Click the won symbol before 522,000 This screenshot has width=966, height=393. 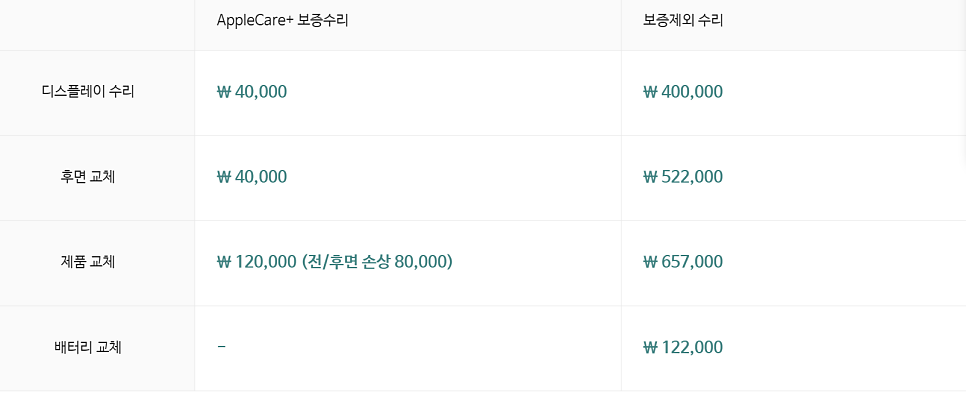[x=650, y=177]
